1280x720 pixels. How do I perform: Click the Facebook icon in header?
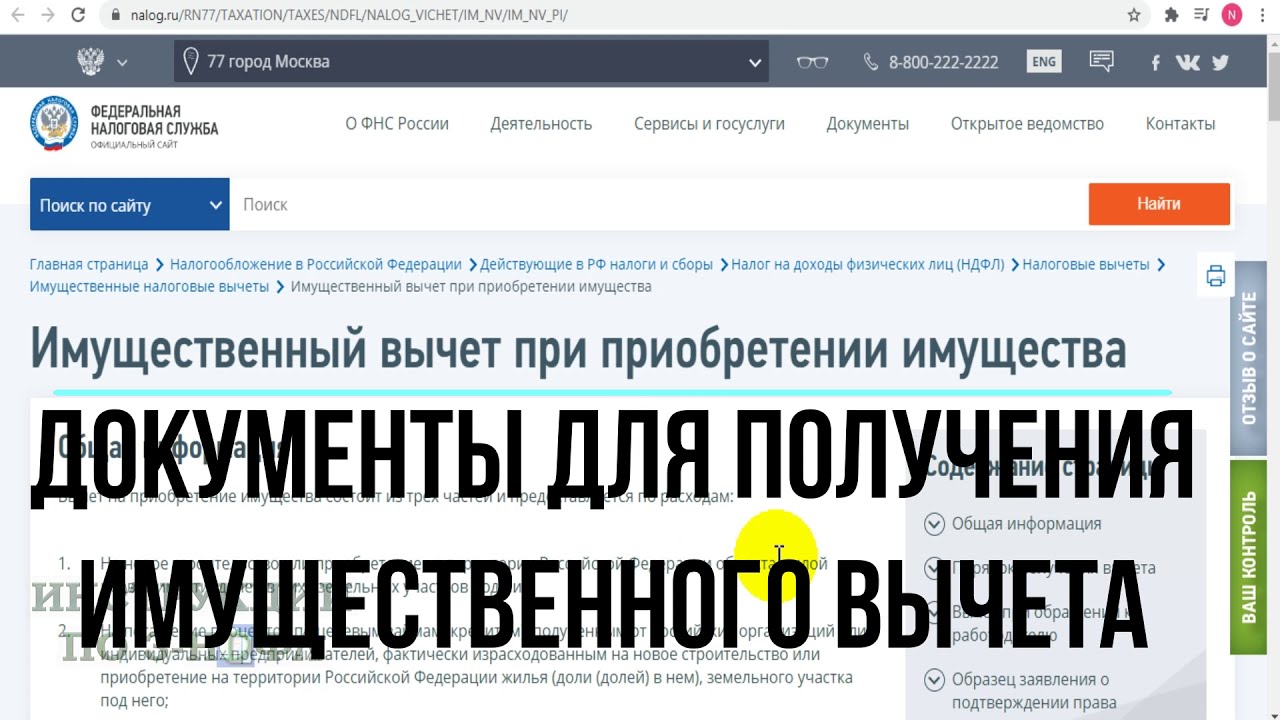pos(1155,62)
